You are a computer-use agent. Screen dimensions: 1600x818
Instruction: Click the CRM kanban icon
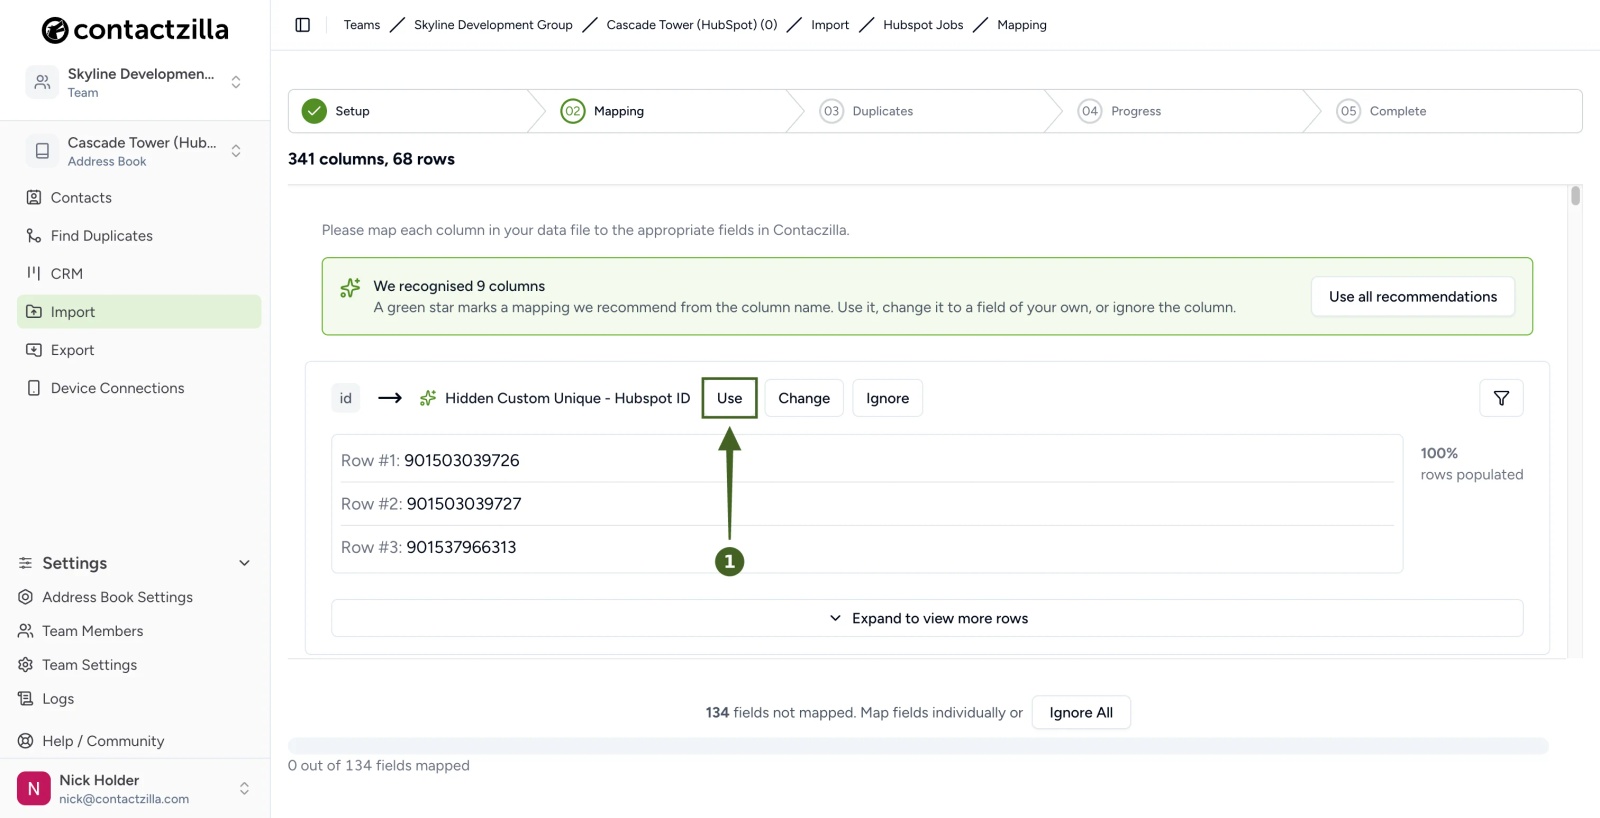[x=34, y=274]
